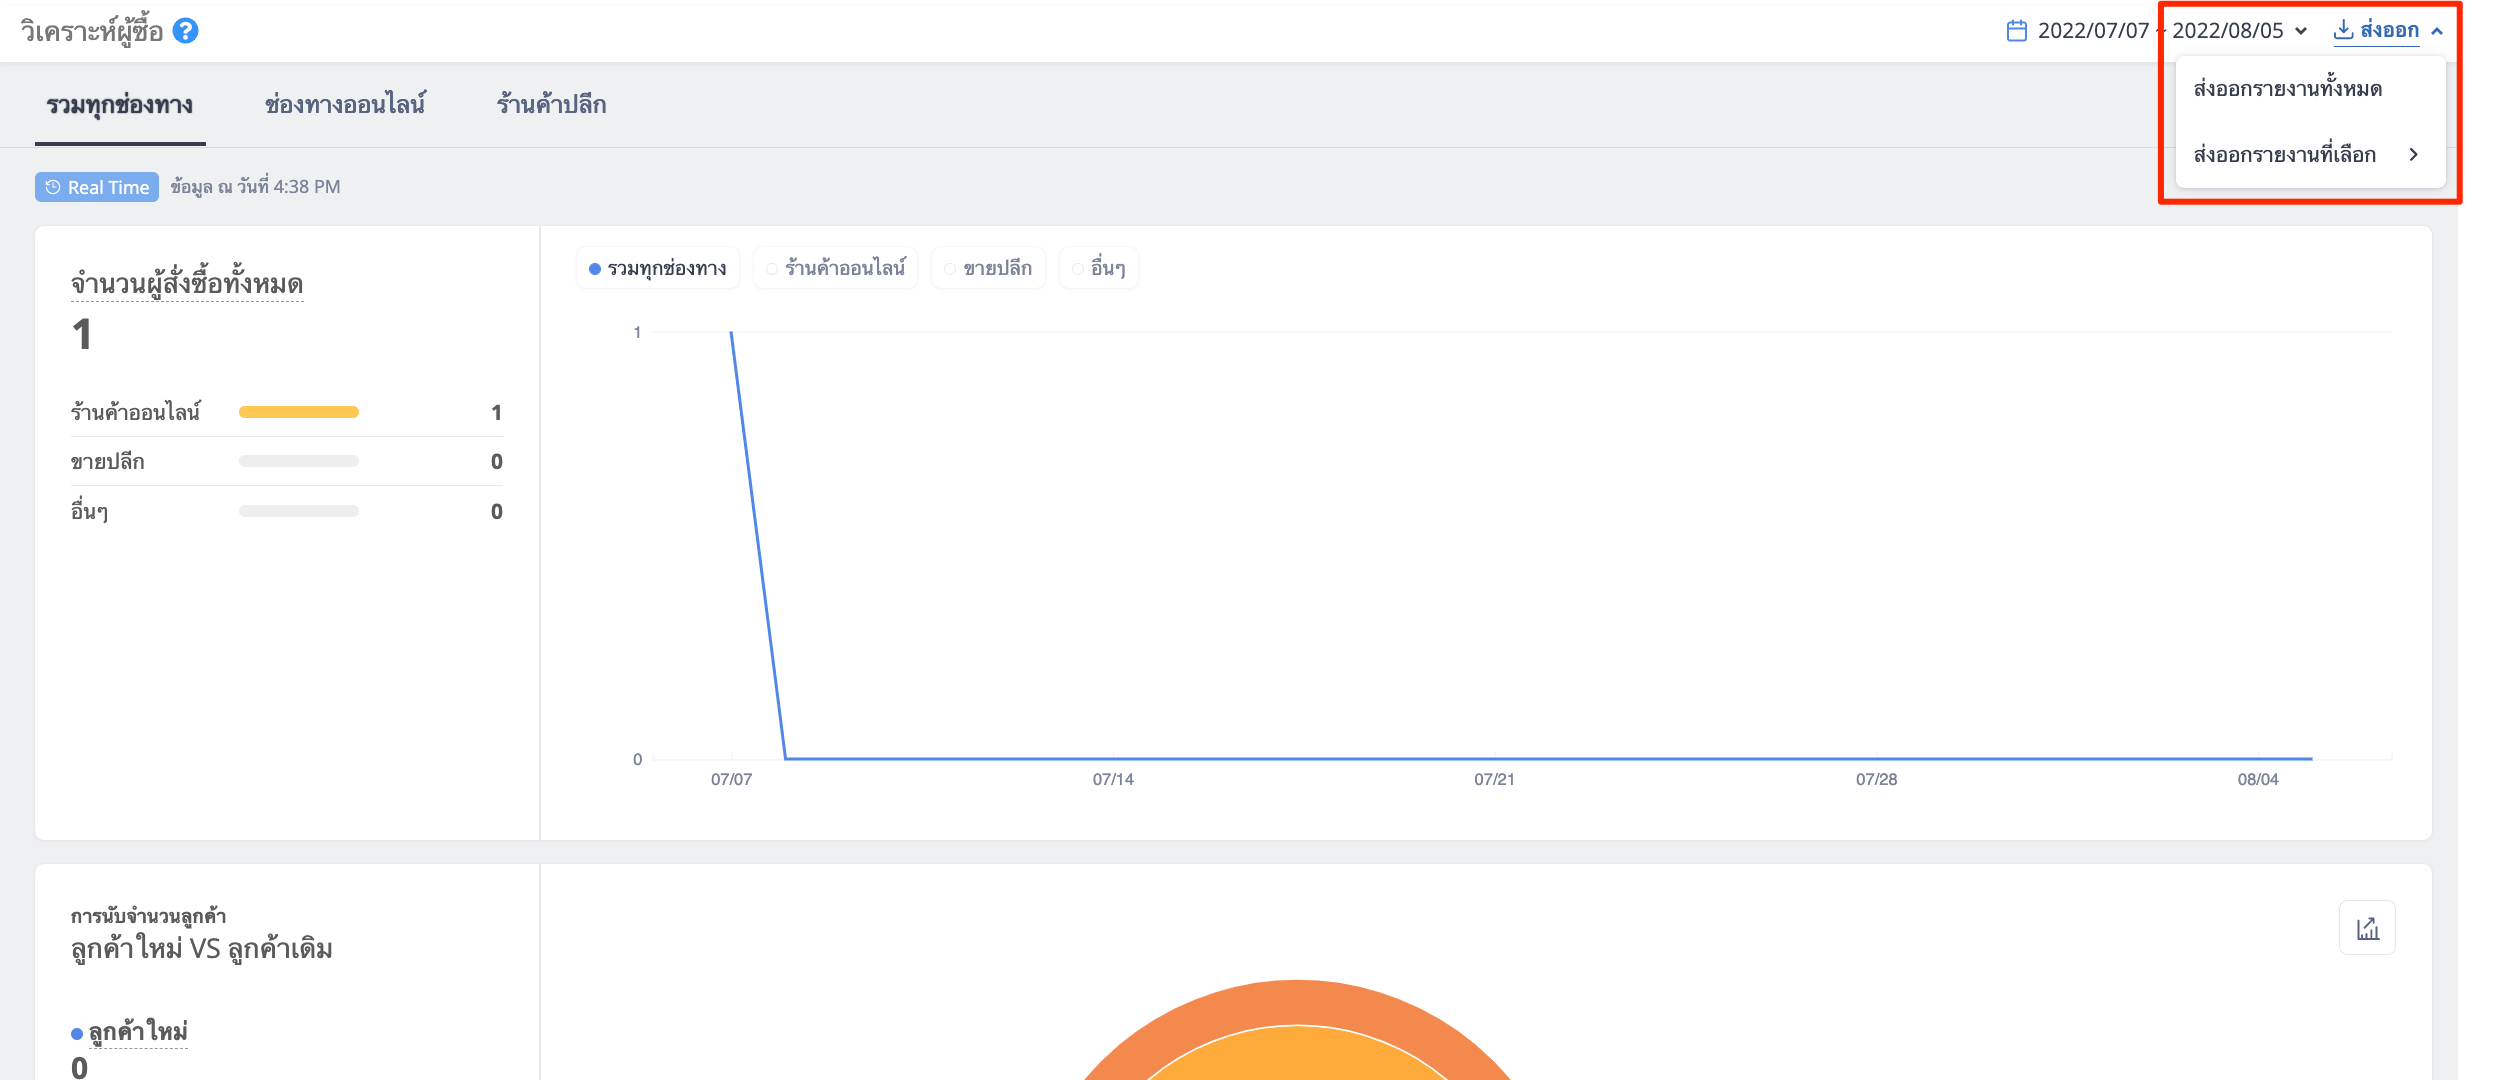
Task: Switch to ช่องทางออนไลน์ tab
Action: (345, 105)
